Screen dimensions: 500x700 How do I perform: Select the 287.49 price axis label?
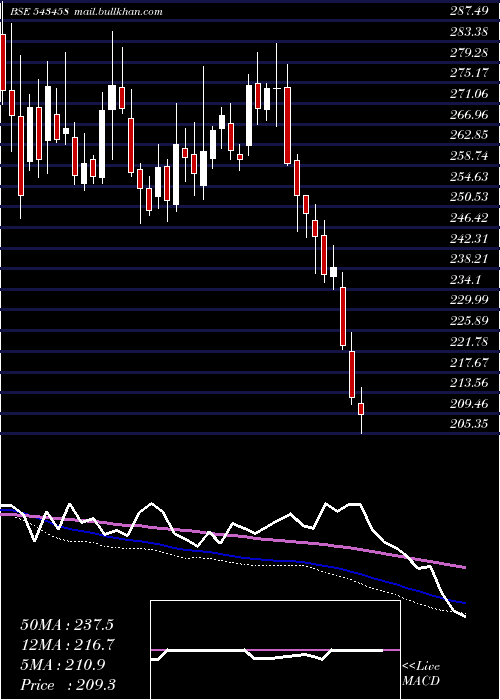(x=469, y=12)
